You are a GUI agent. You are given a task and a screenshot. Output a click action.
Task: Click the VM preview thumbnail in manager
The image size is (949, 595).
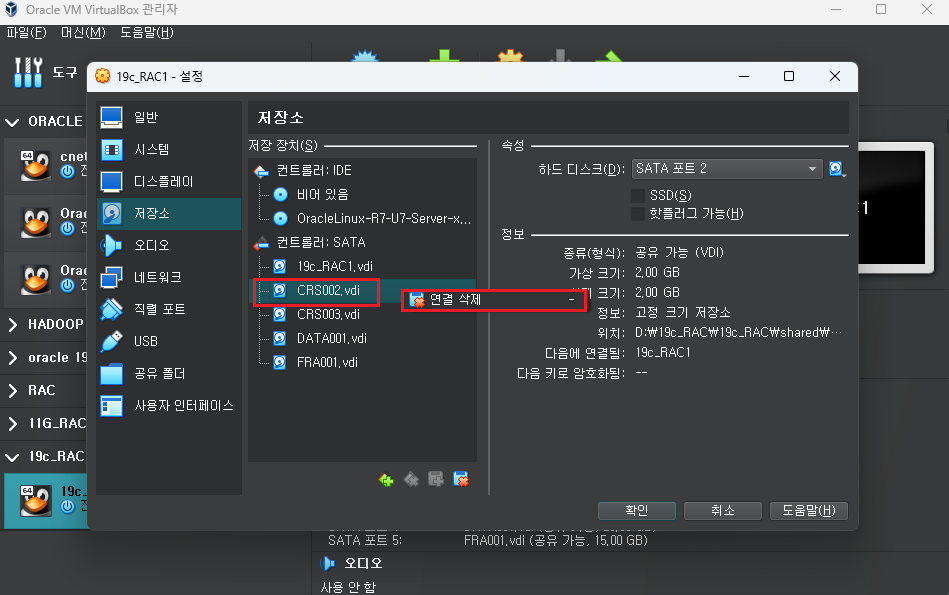(x=896, y=208)
